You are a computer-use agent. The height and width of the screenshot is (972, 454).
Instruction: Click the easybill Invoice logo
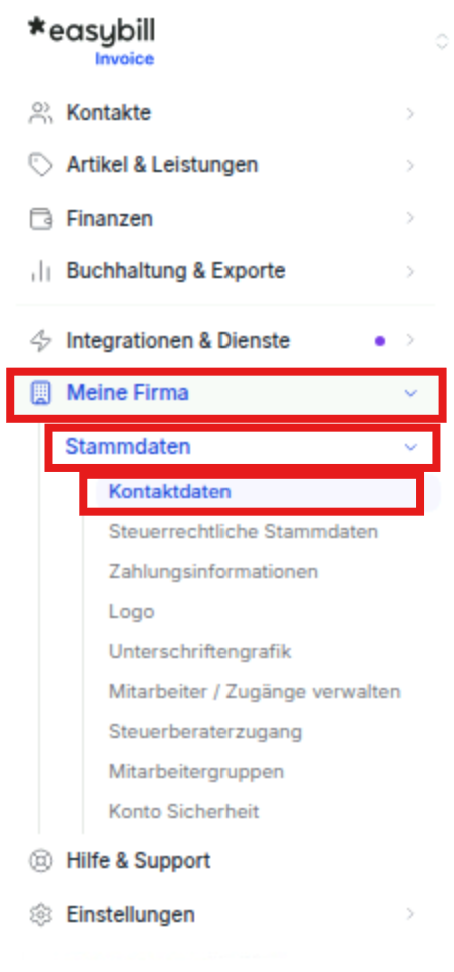click(x=92, y=42)
